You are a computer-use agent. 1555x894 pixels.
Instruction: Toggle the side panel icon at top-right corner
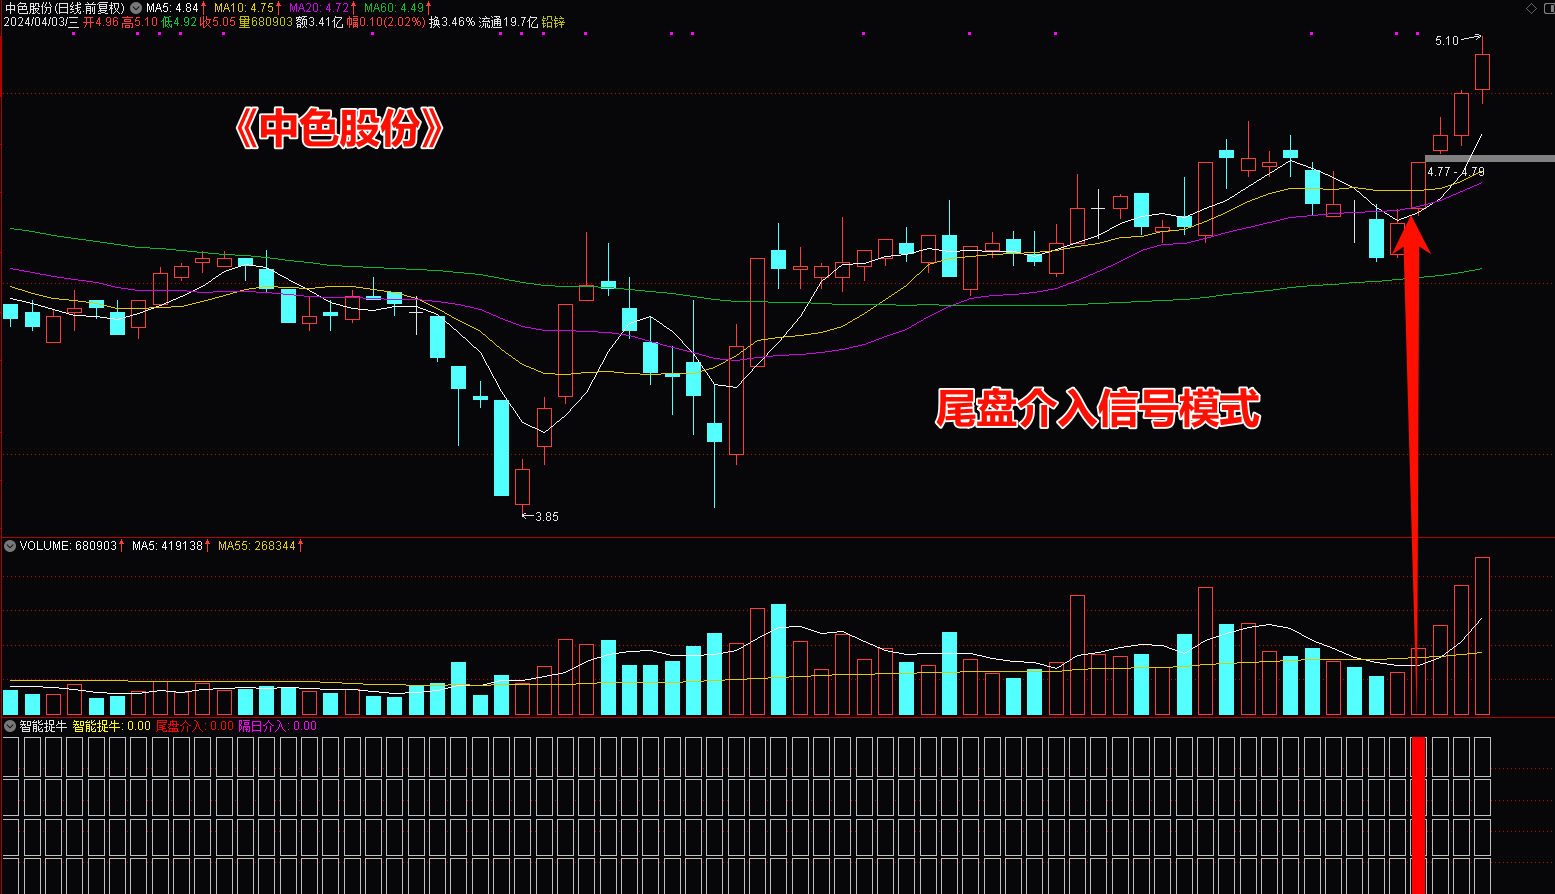[x=1548, y=8]
